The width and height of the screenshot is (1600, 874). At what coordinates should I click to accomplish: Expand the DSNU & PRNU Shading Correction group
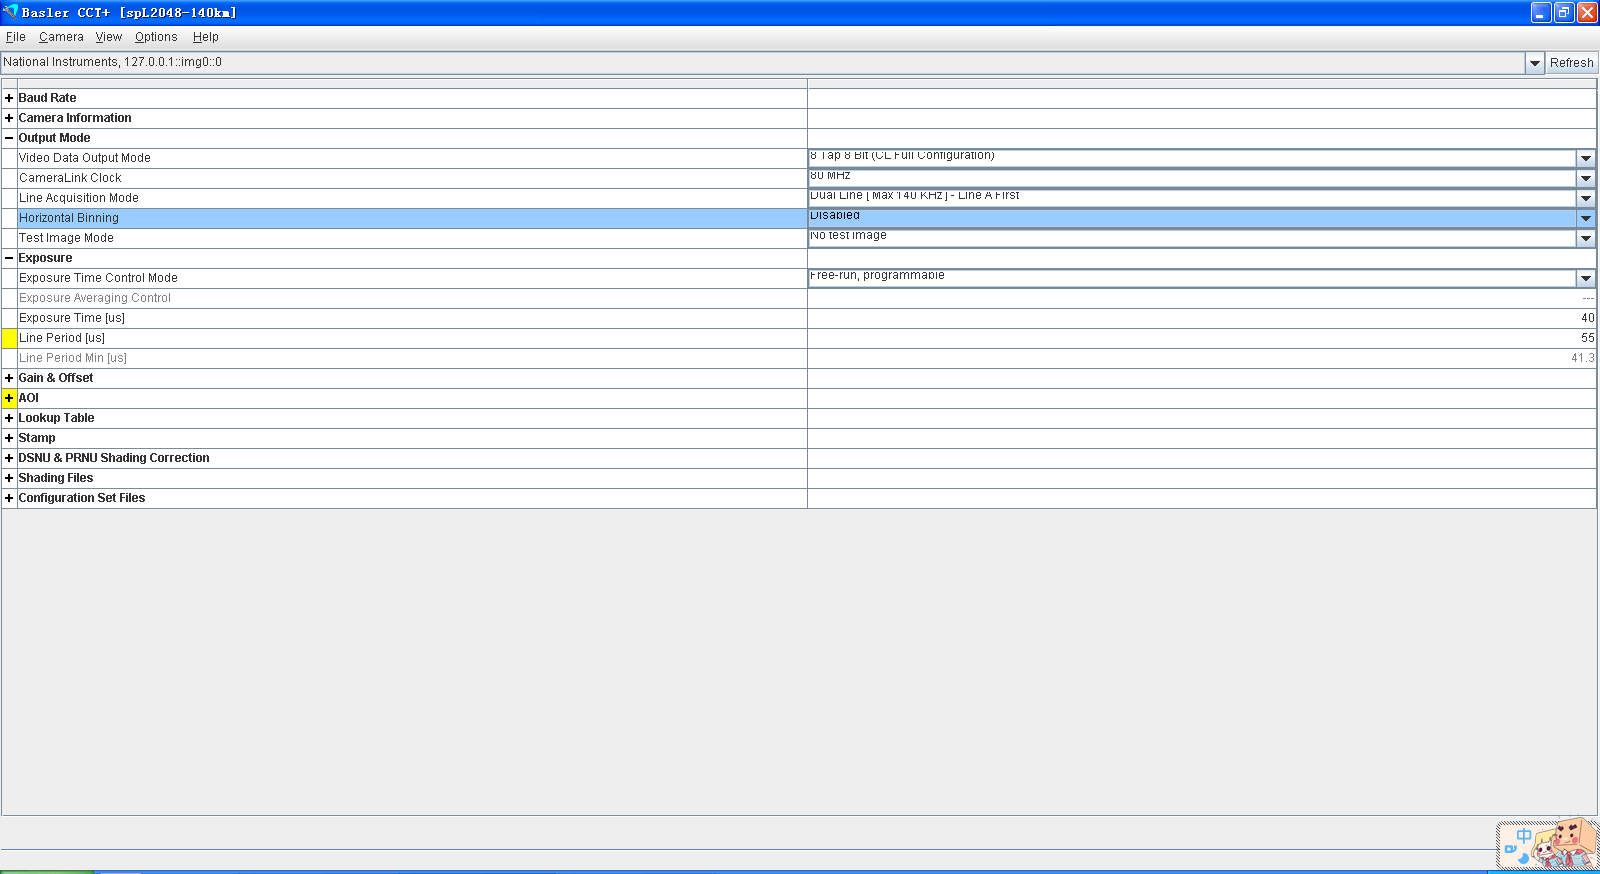(x=9, y=458)
